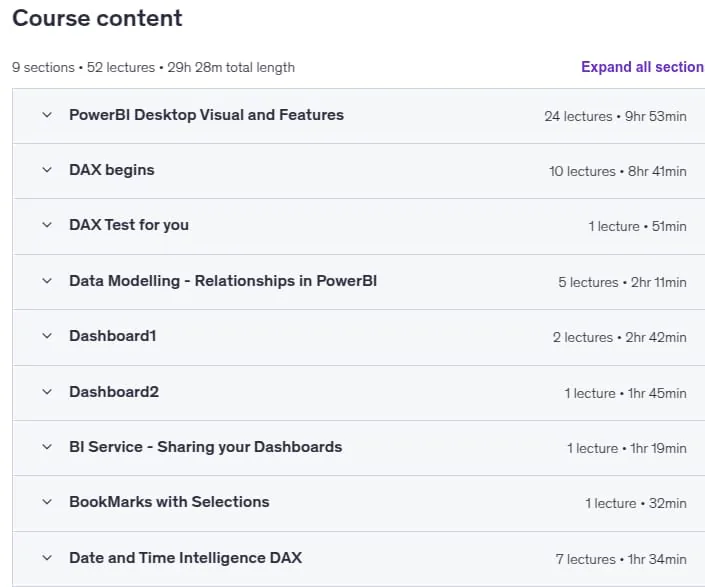Screen dimensions: 705x587
Task: Click the '24 lectures • 9hr 53min' text
Action: tap(615, 116)
